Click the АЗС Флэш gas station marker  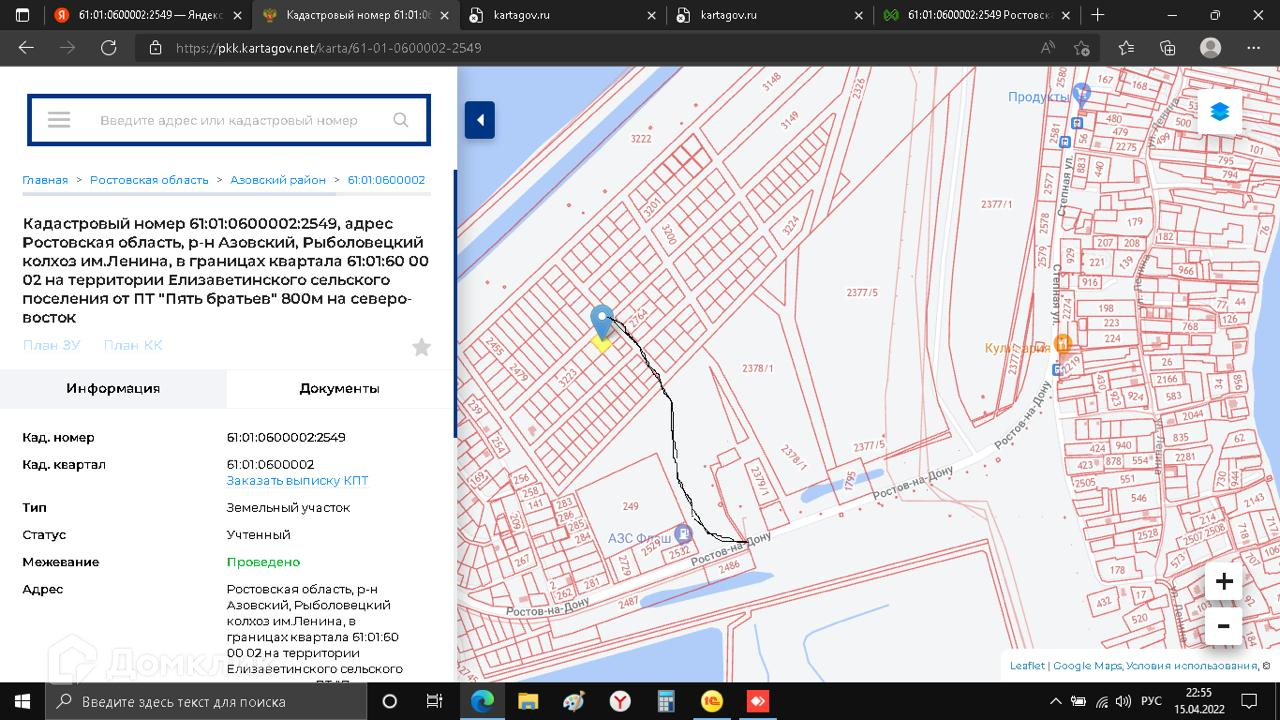coord(683,534)
